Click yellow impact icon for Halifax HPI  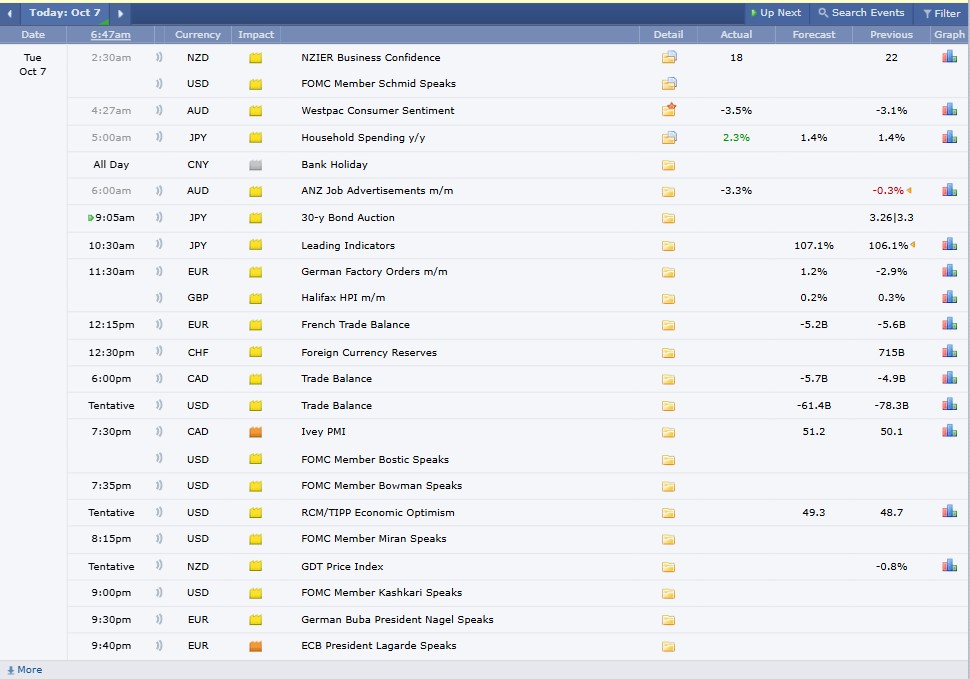[x=255, y=298]
